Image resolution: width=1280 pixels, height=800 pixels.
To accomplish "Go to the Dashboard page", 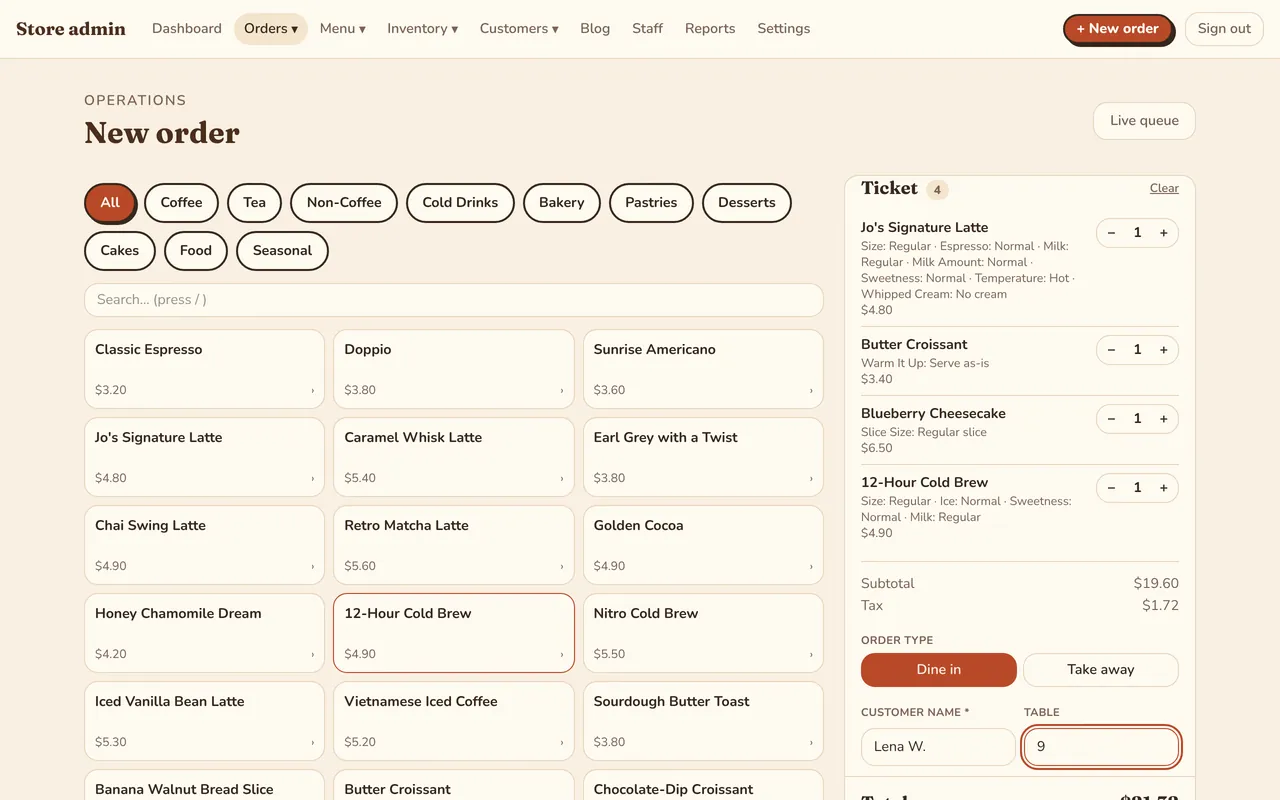I will coord(187,29).
